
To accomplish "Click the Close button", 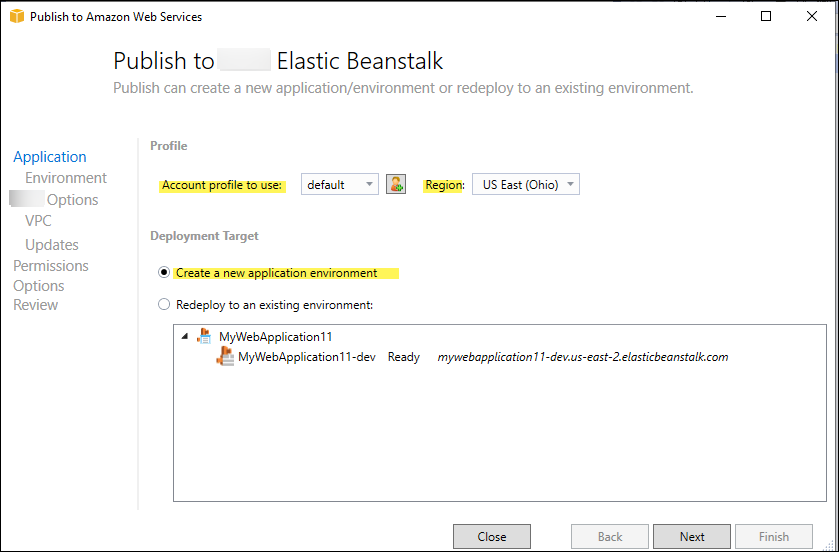I will 492,537.
